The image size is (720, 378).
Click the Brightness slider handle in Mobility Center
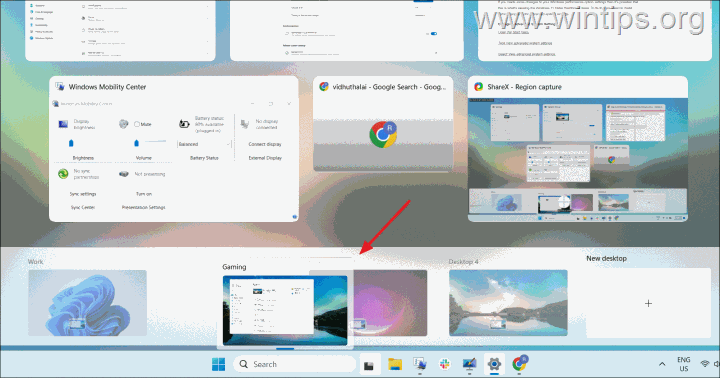(x=71, y=143)
